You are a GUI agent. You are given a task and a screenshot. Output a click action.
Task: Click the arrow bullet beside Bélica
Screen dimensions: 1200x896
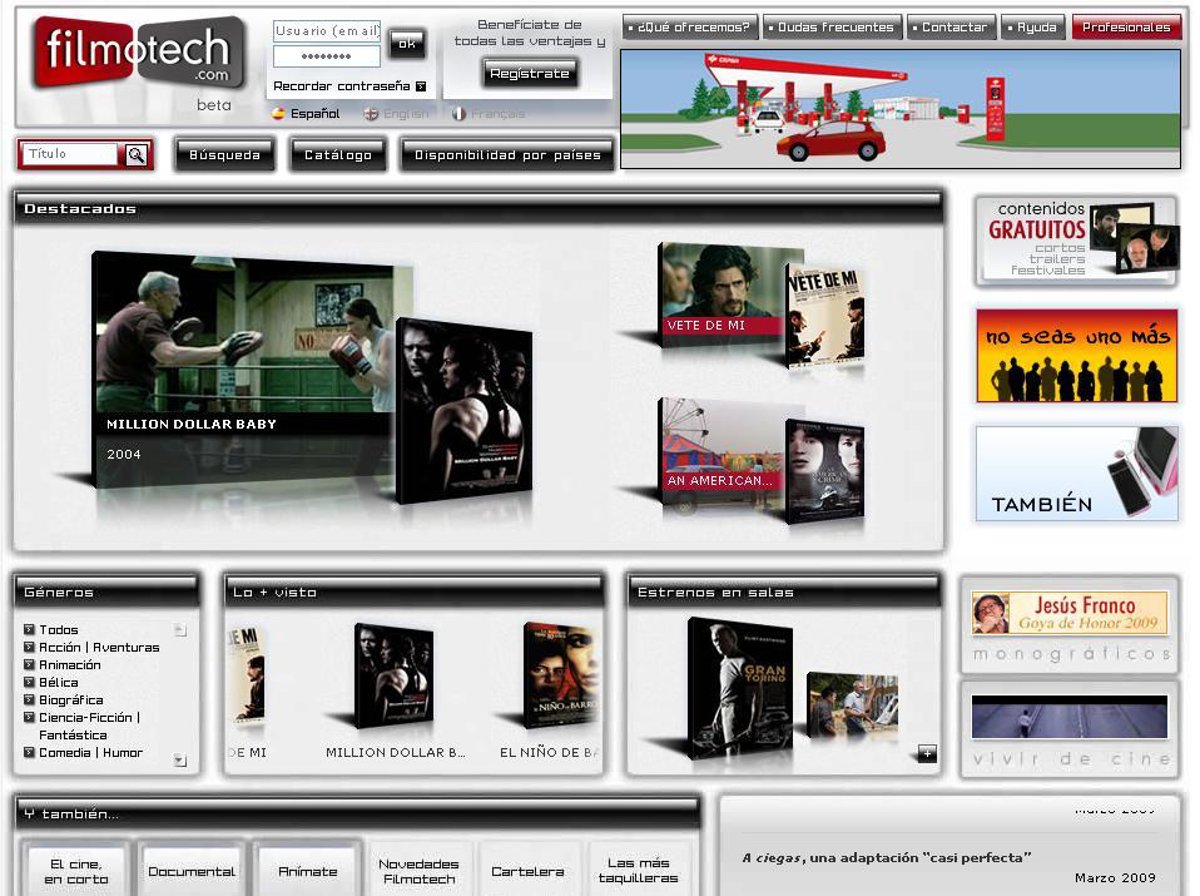(x=29, y=682)
